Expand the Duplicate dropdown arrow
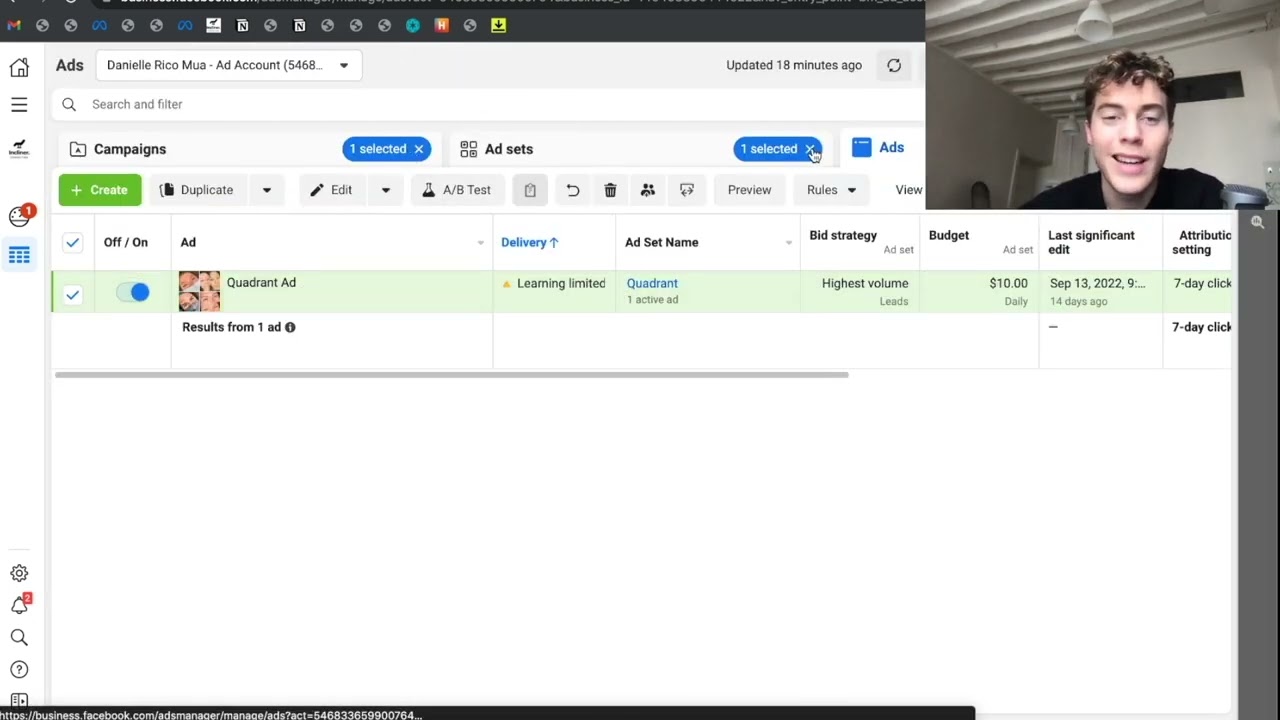Screen dimensions: 1280x720 pyautogui.click(x=266, y=190)
